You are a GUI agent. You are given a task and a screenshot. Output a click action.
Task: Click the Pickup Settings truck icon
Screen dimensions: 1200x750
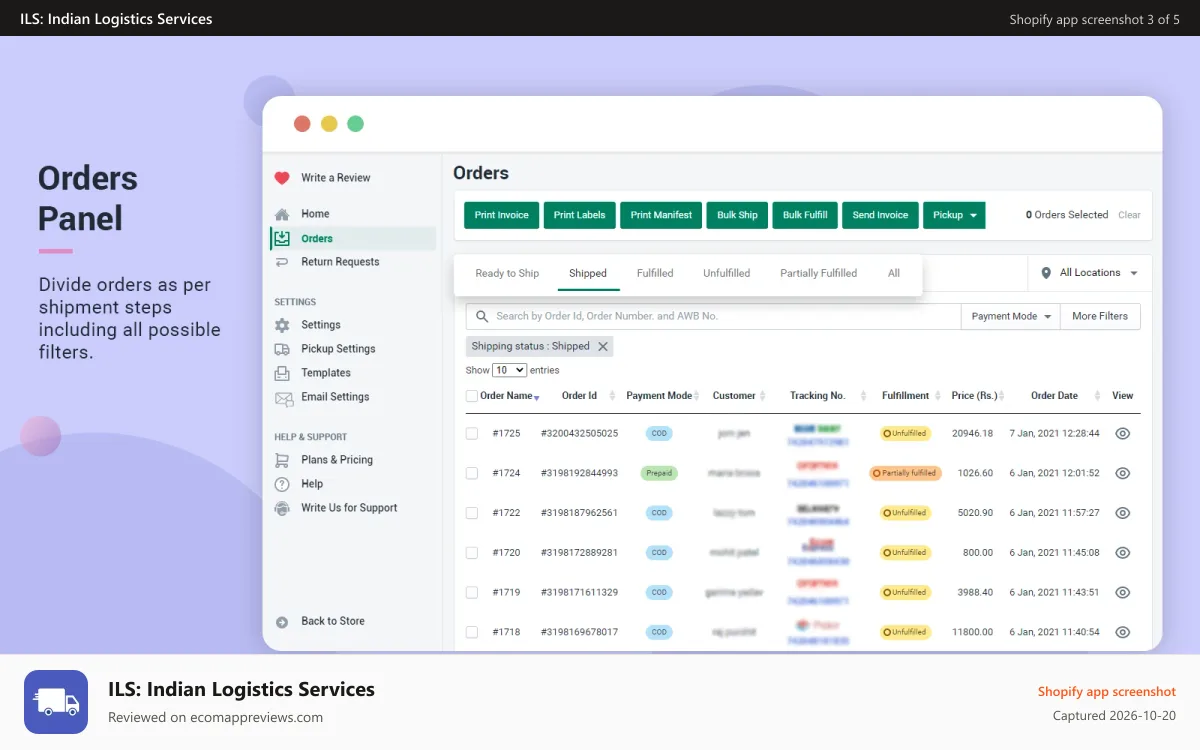(x=282, y=349)
